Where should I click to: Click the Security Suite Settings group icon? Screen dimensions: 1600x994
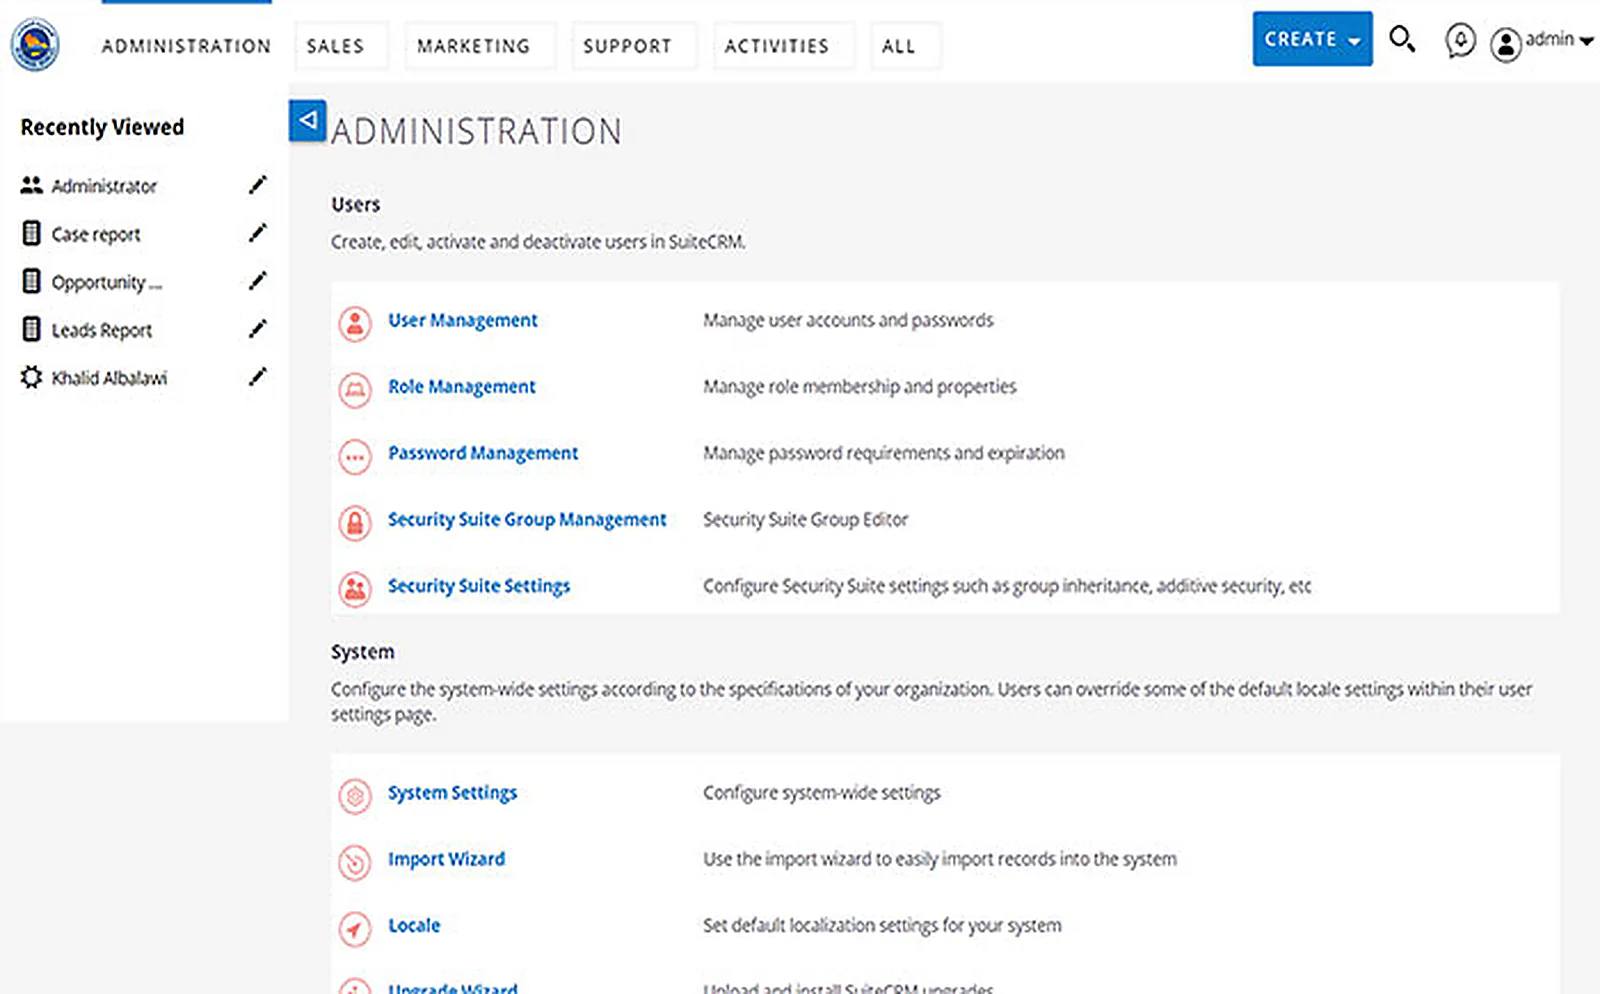pyautogui.click(x=355, y=589)
